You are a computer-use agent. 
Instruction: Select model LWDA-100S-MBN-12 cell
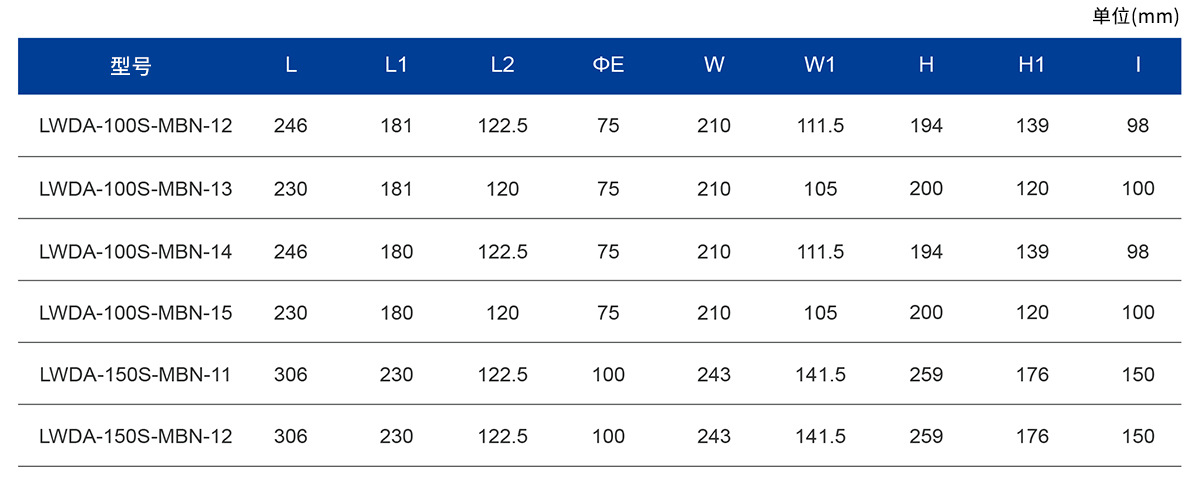136,126
